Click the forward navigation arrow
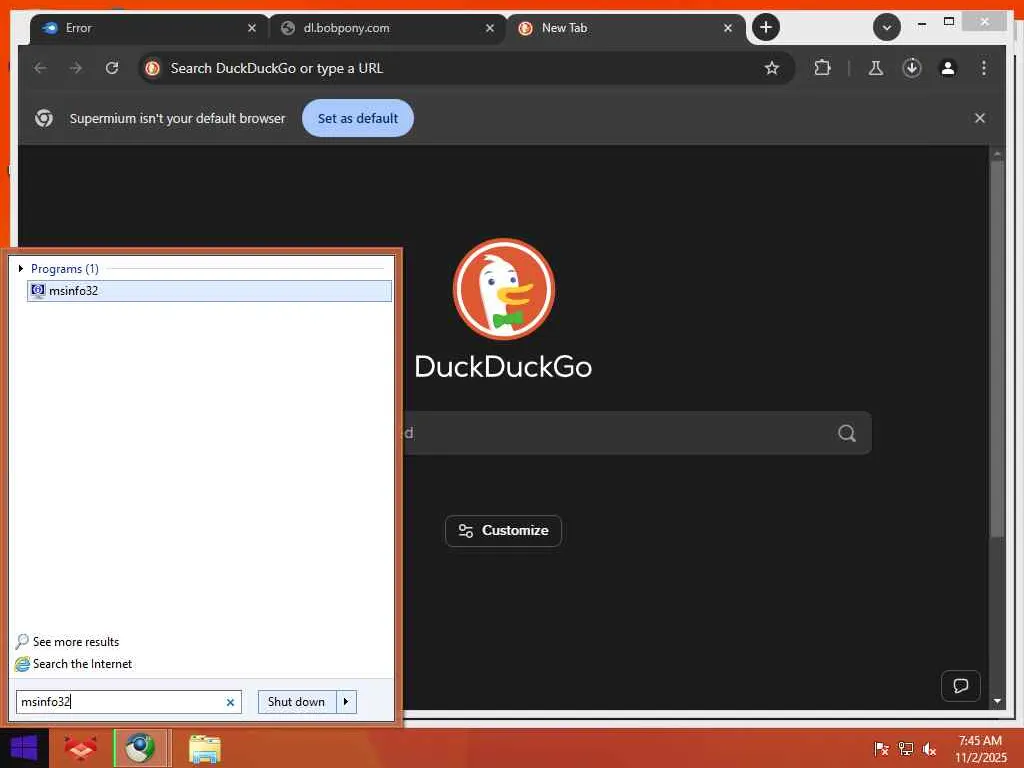The width and height of the screenshot is (1024, 768). [x=76, y=68]
